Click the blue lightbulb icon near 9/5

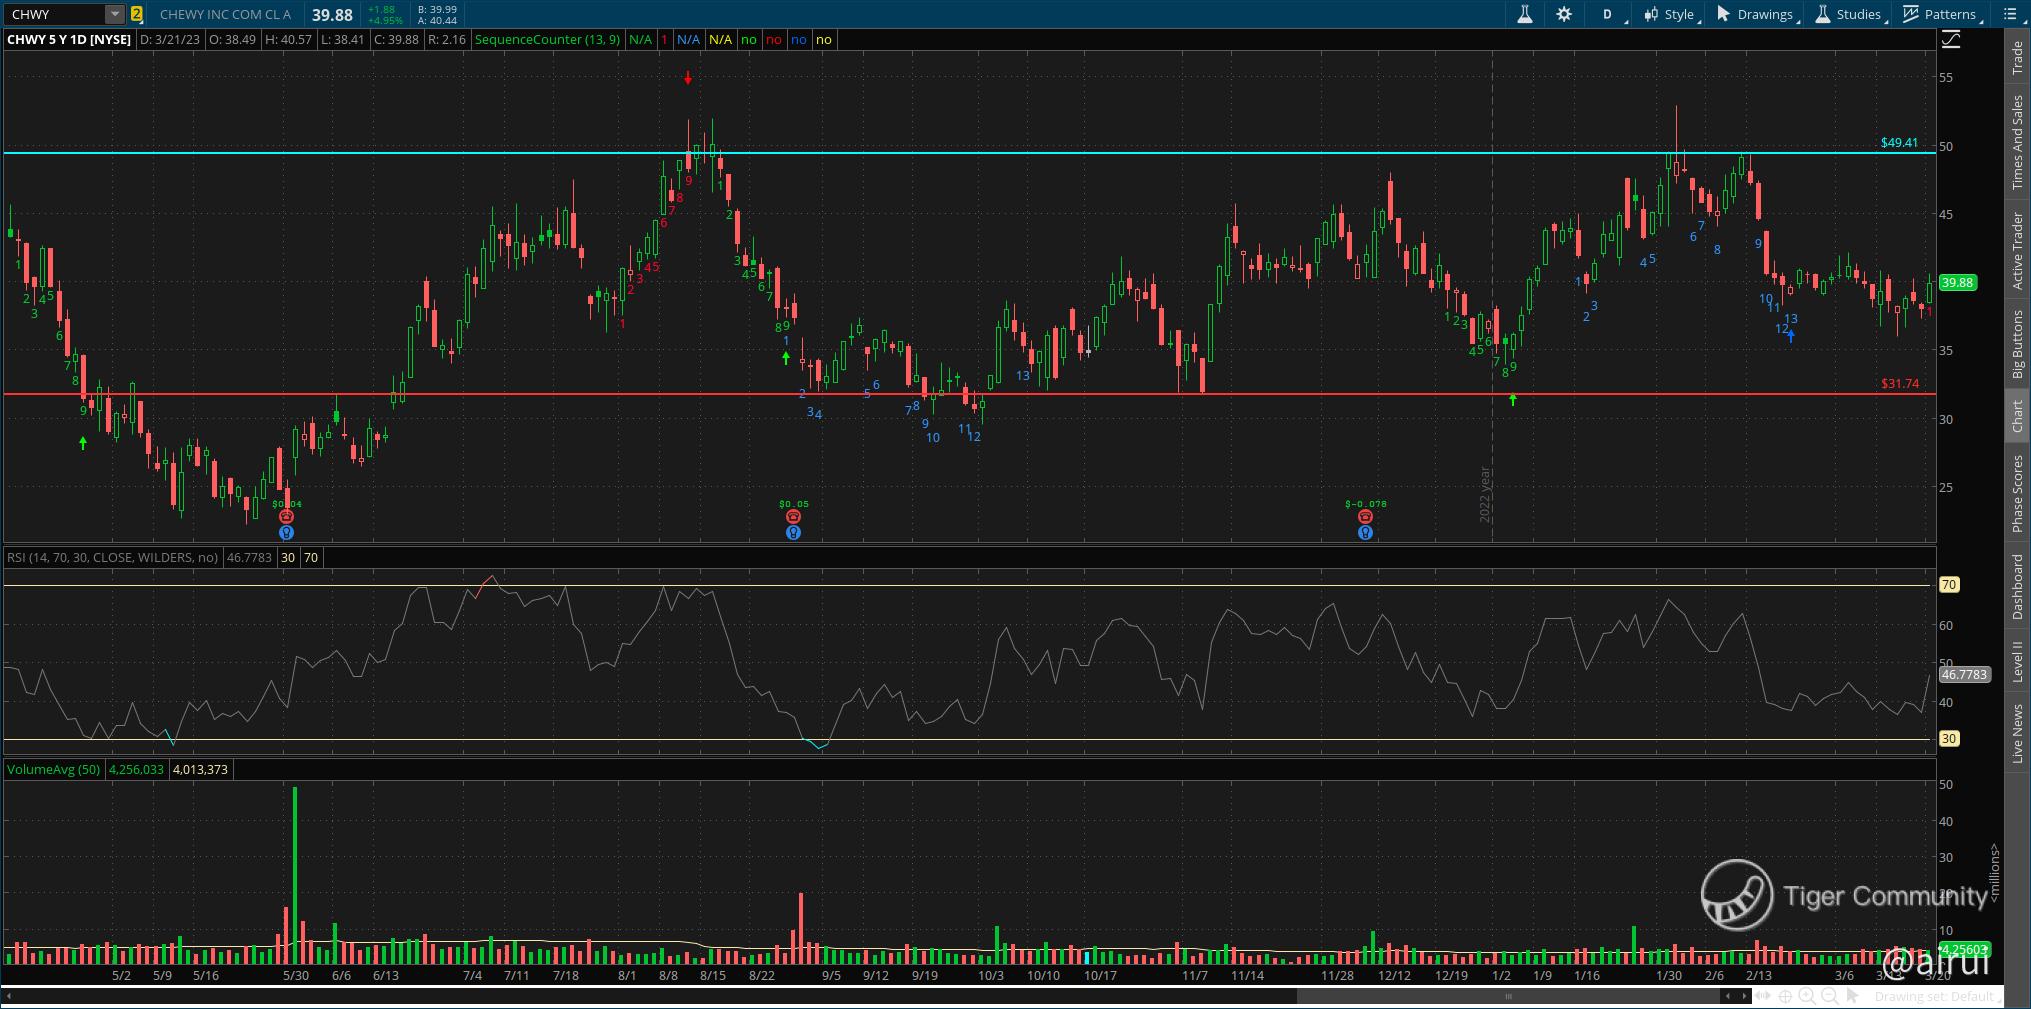click(793, 533)
